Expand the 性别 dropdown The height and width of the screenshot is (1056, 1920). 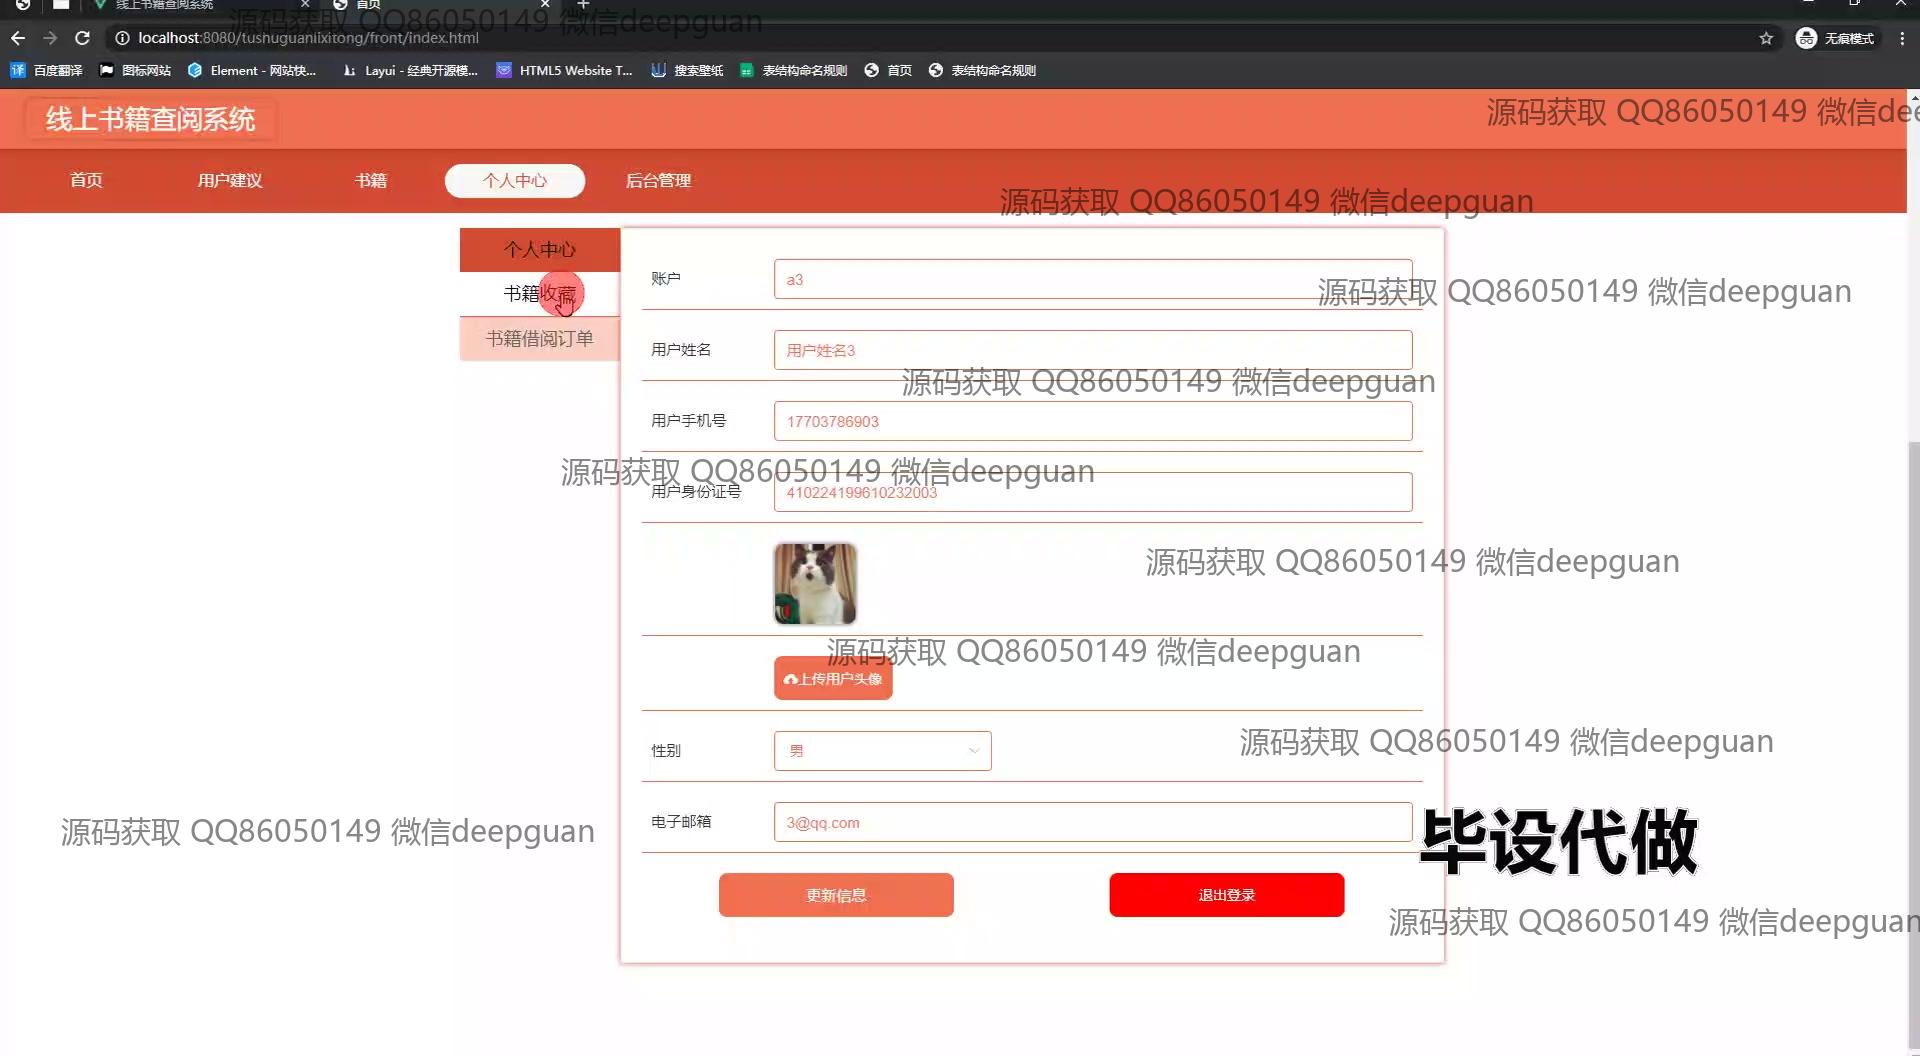tap(882, 751)
